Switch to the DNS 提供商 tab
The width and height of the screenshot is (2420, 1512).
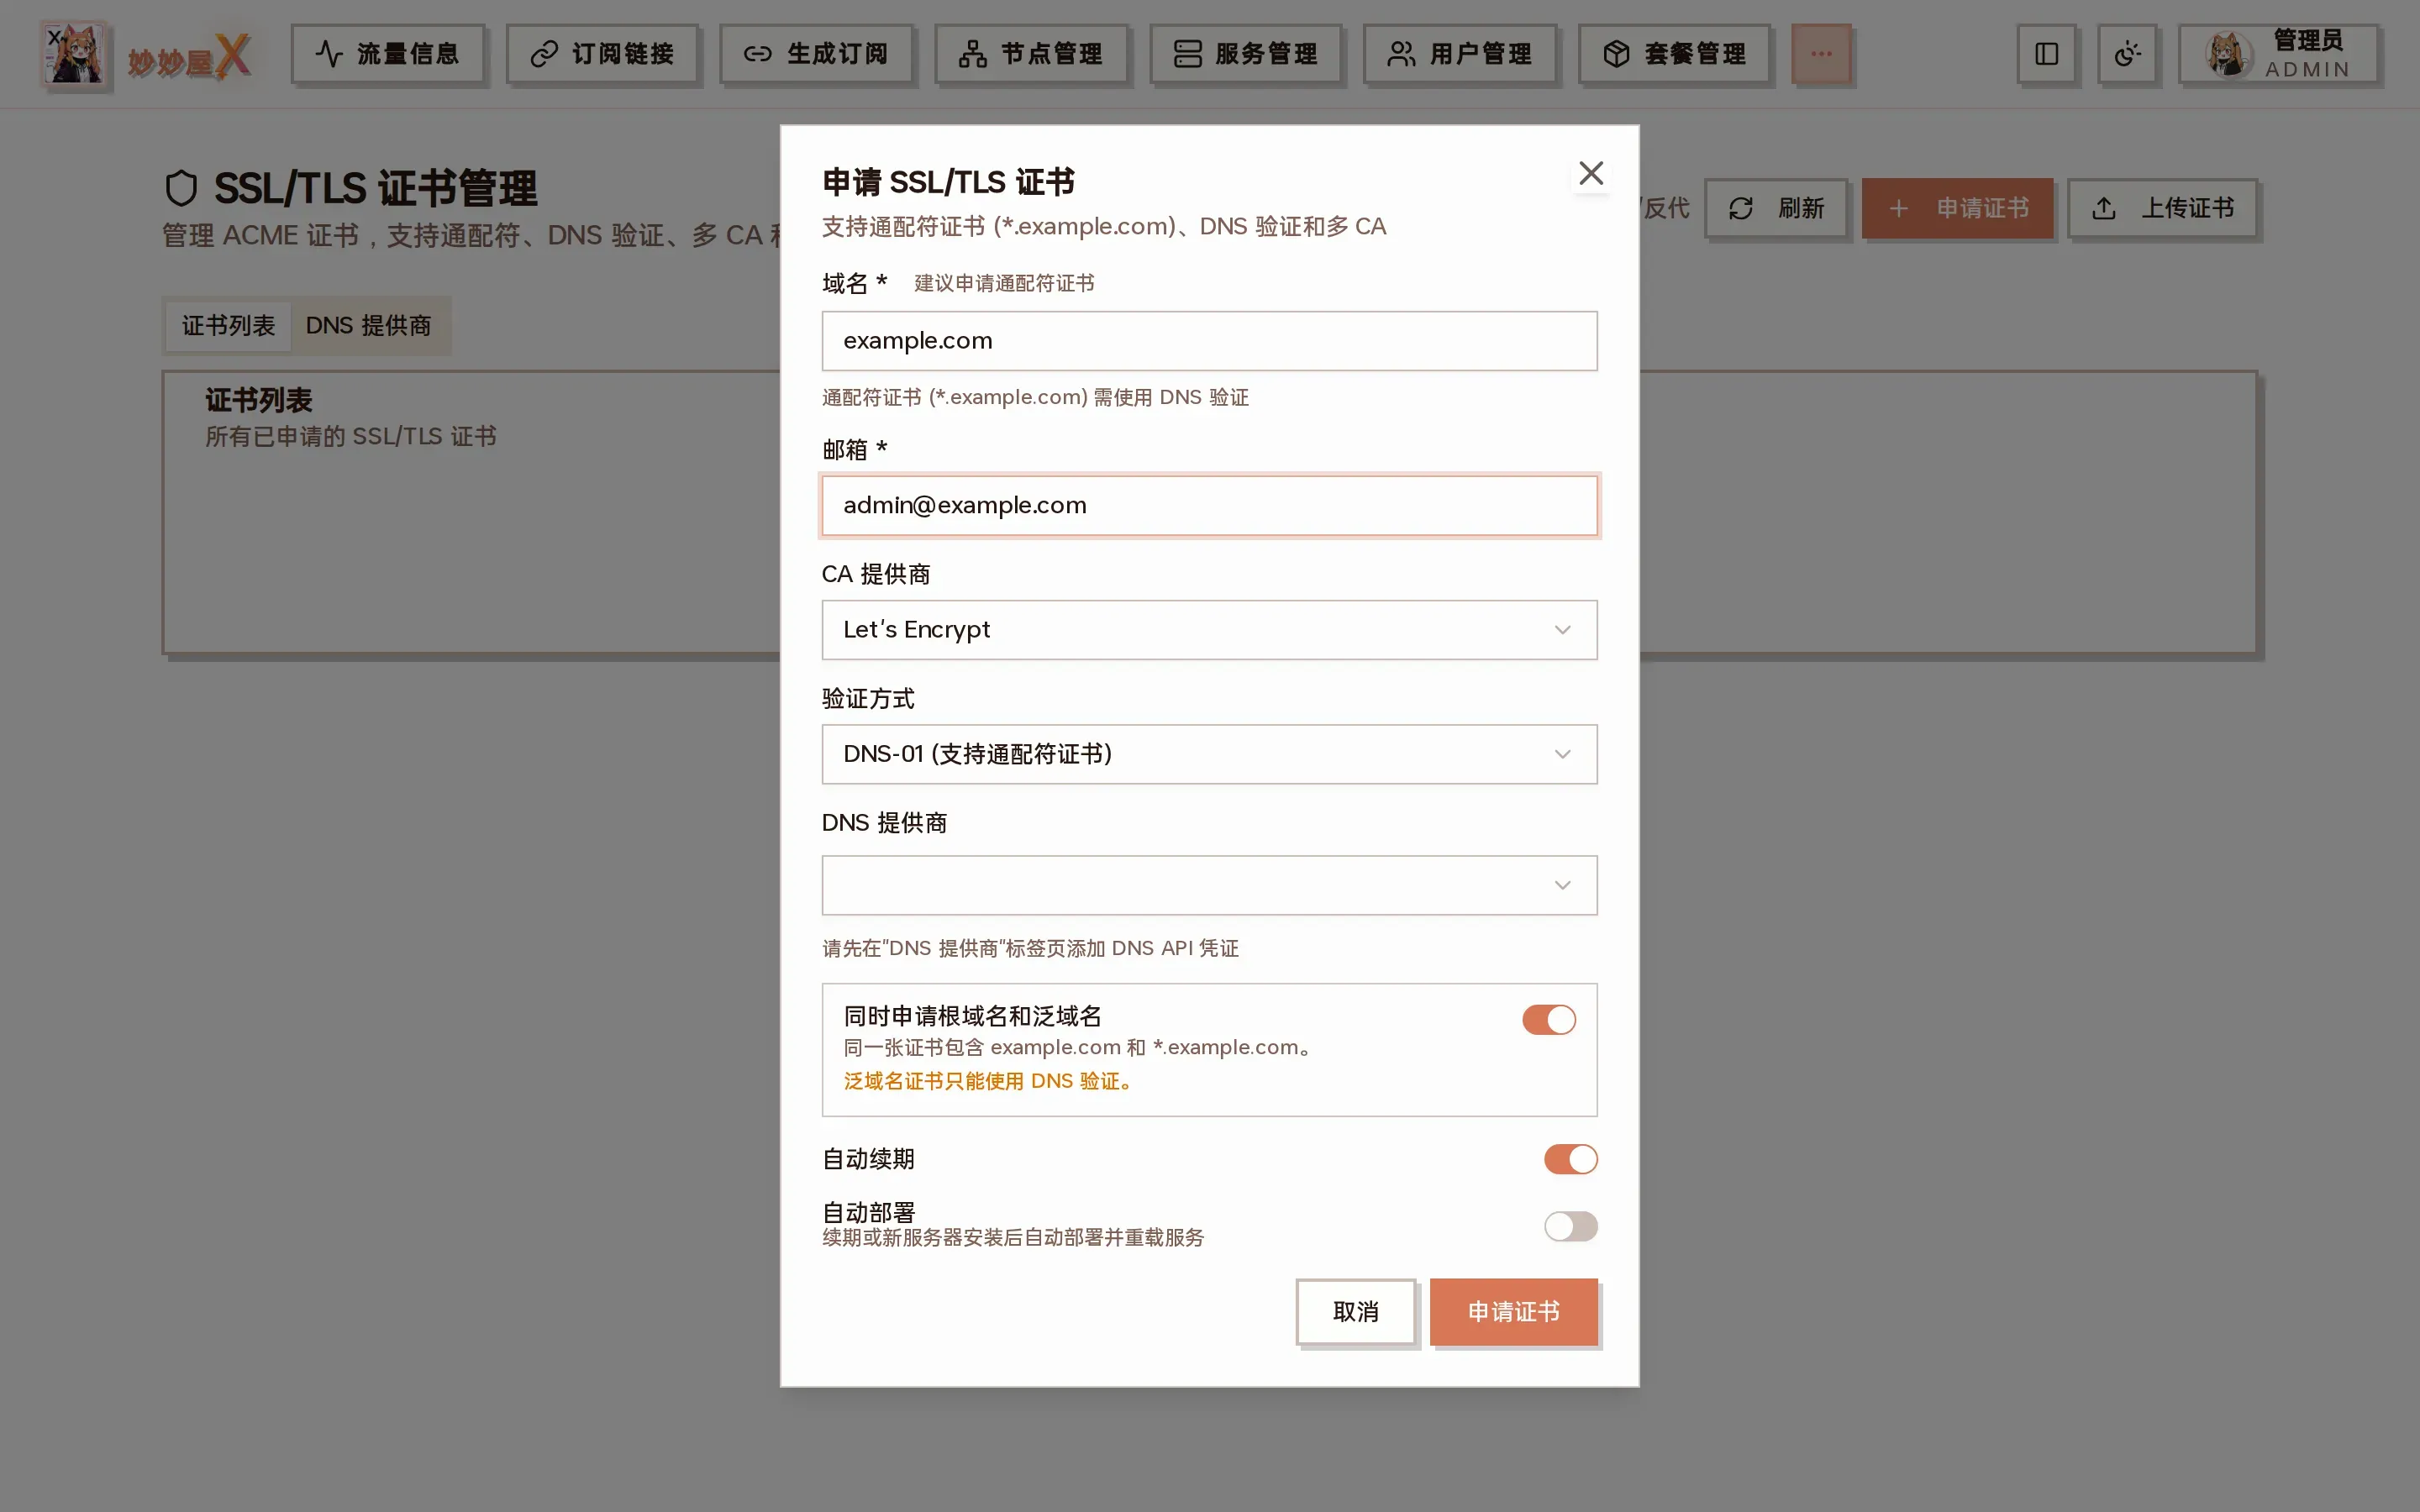(368, 325)
